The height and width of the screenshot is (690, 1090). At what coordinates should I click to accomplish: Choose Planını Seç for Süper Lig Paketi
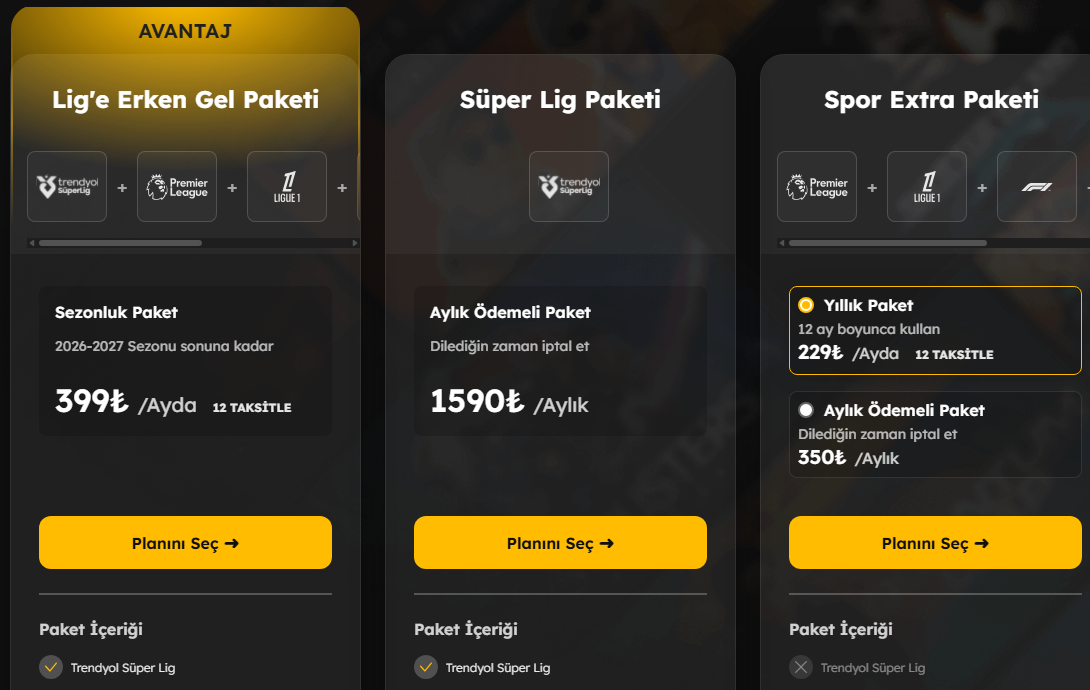(560, 543)
